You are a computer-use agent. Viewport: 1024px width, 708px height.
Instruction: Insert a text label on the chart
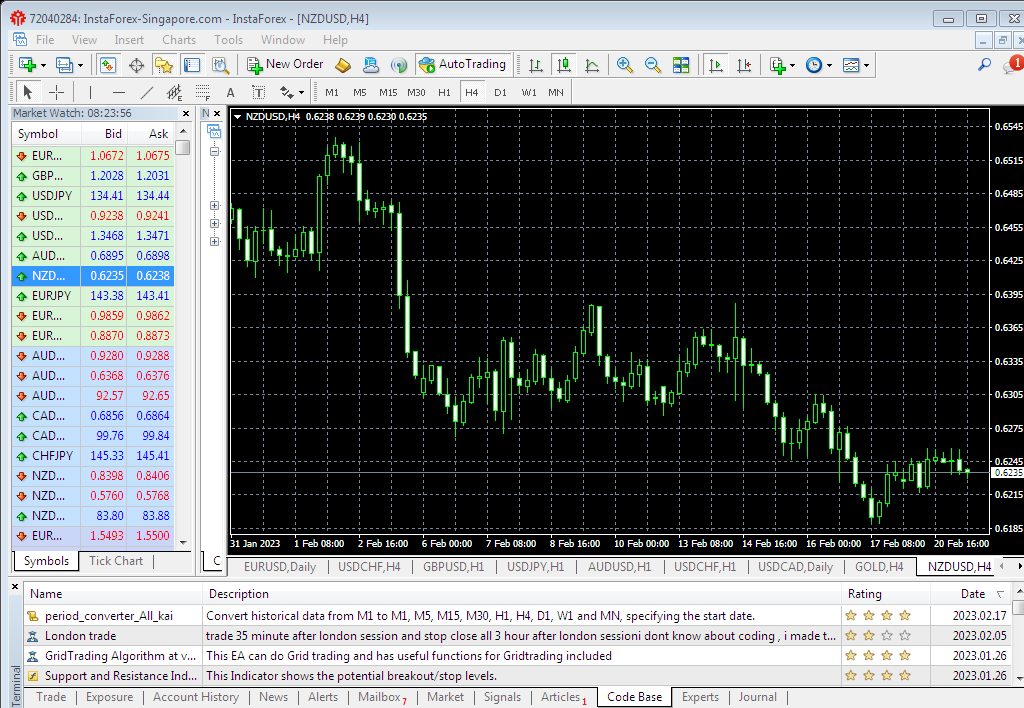click(x=260, y=92)
